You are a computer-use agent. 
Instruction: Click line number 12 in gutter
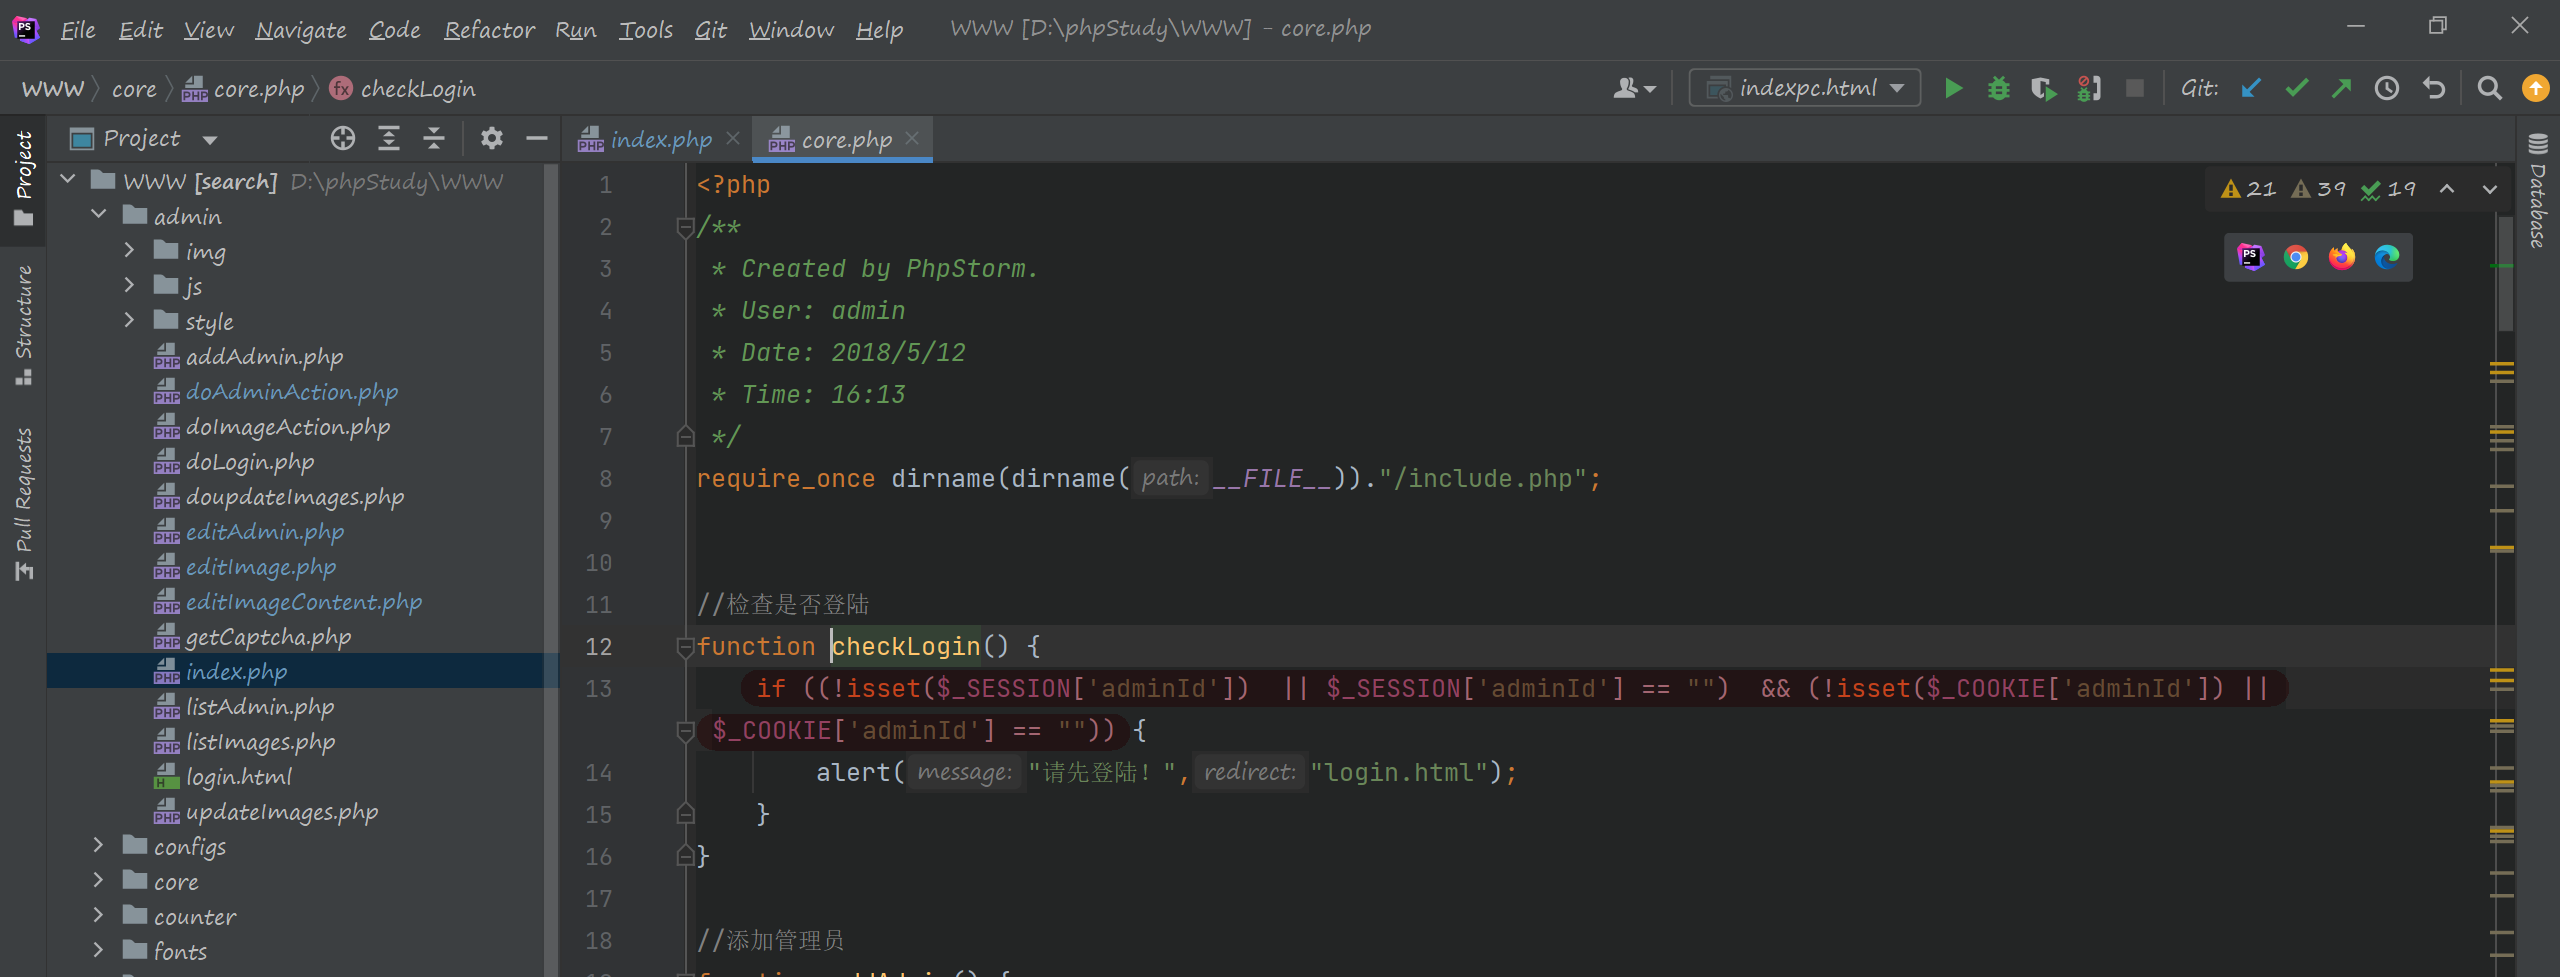(x=598, y=647)
